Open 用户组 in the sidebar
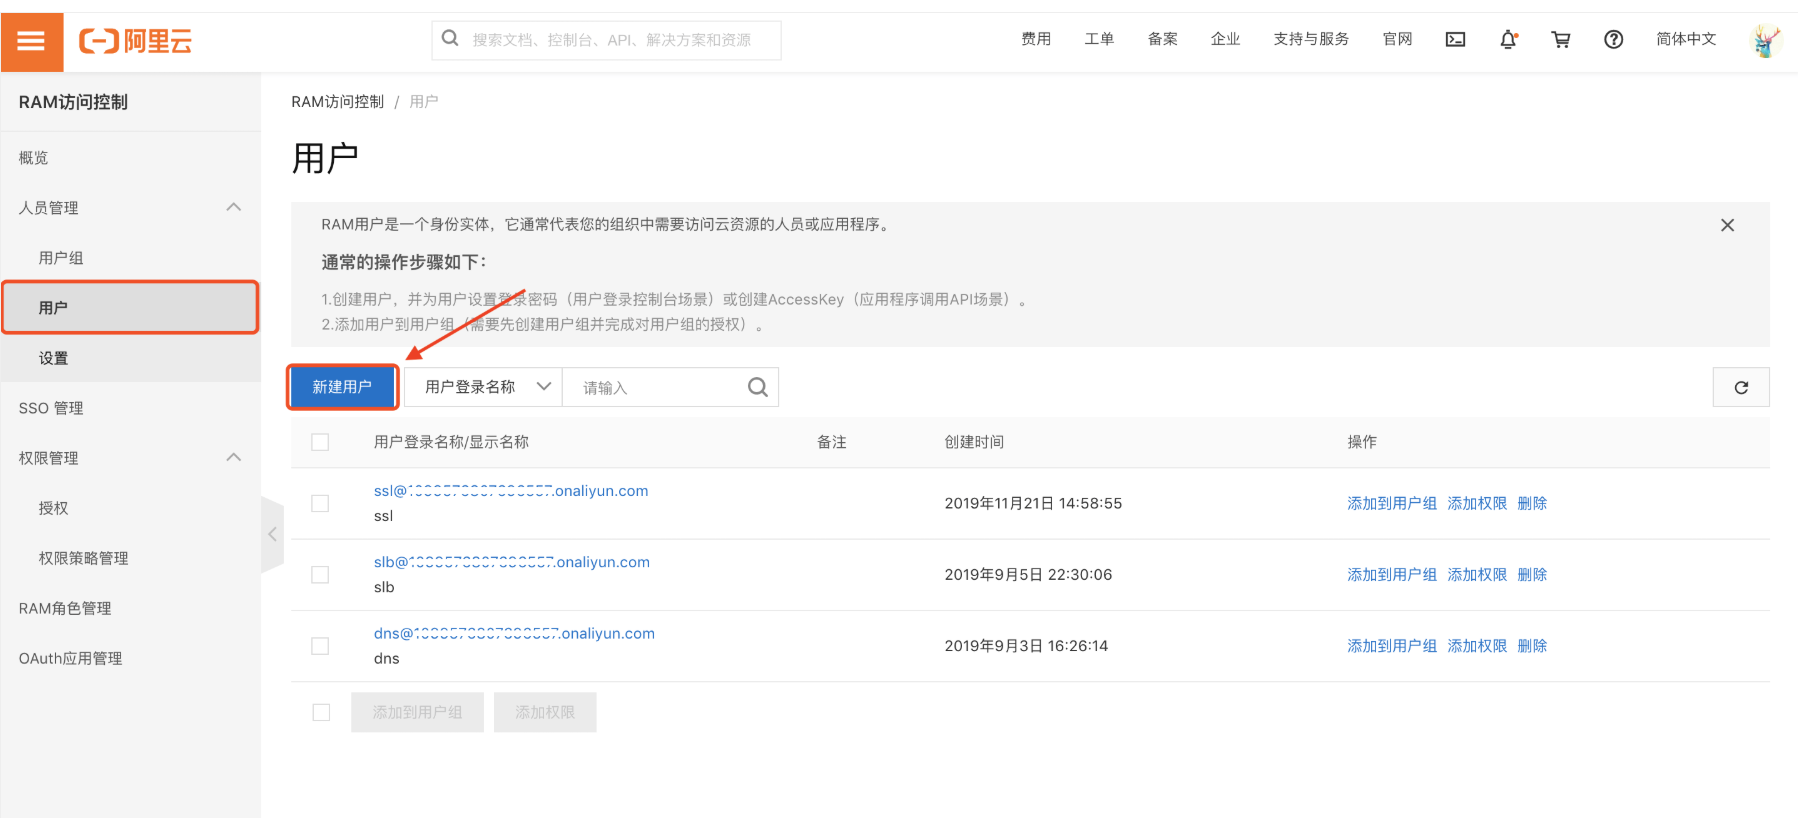Viewport: 1798px width, 818px height. pos(61,258)
